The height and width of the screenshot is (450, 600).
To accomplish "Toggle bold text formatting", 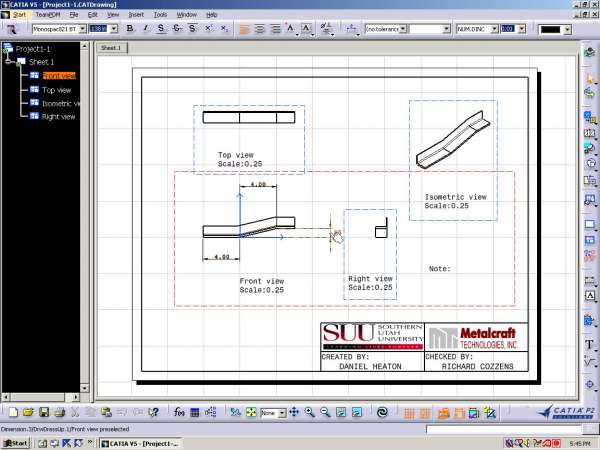I will point(130,28).
